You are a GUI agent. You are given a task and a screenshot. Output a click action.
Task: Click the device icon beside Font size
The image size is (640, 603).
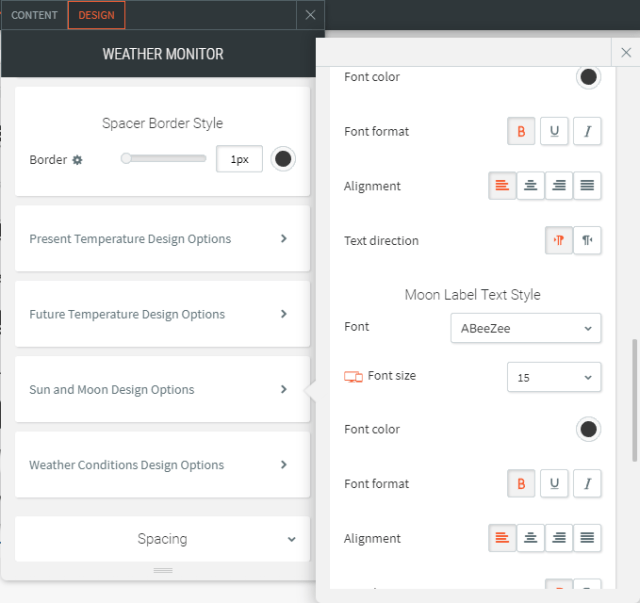[353, 377]
